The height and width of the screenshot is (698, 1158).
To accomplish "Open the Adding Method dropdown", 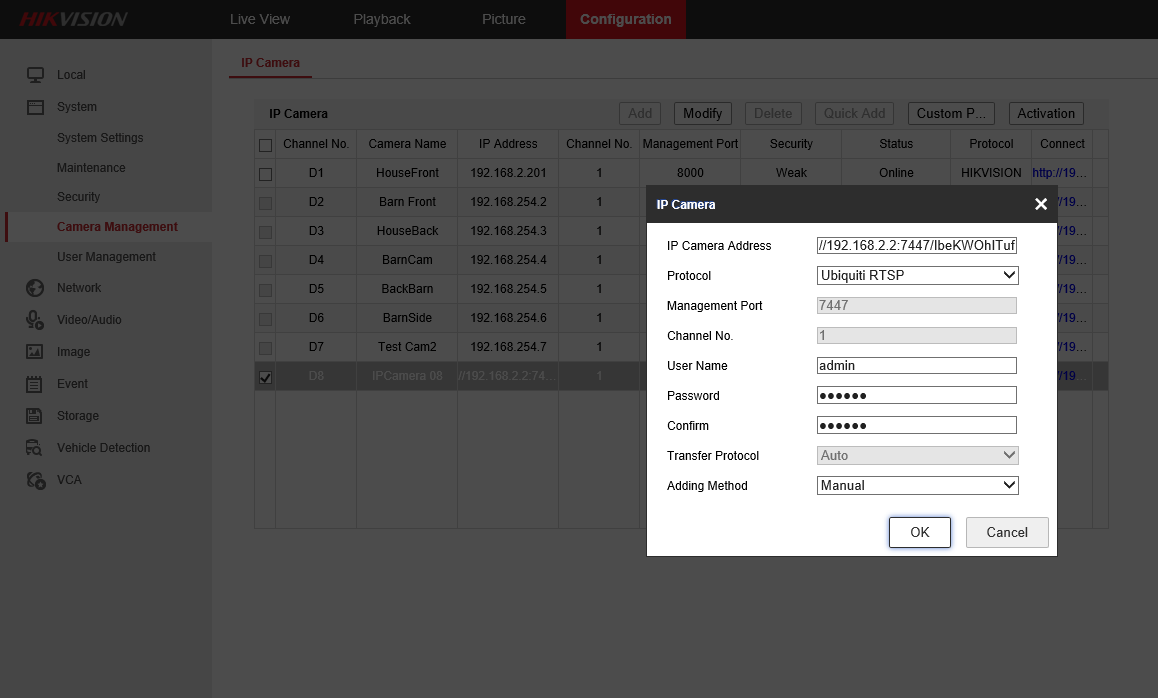I will (917, 485).
